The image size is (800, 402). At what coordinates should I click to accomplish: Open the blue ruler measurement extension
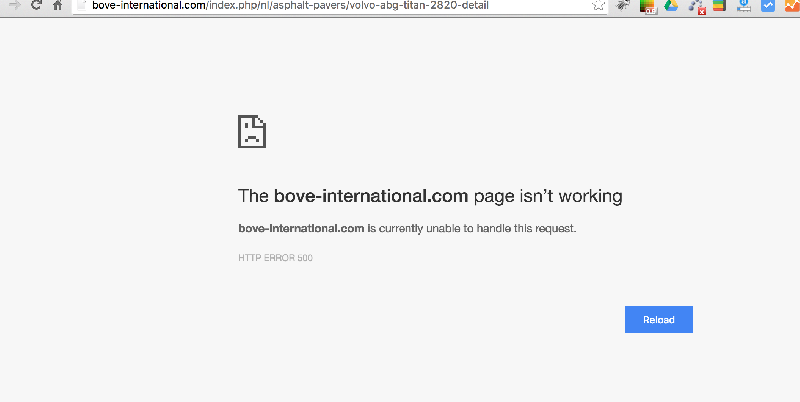[x=744, y=6]
